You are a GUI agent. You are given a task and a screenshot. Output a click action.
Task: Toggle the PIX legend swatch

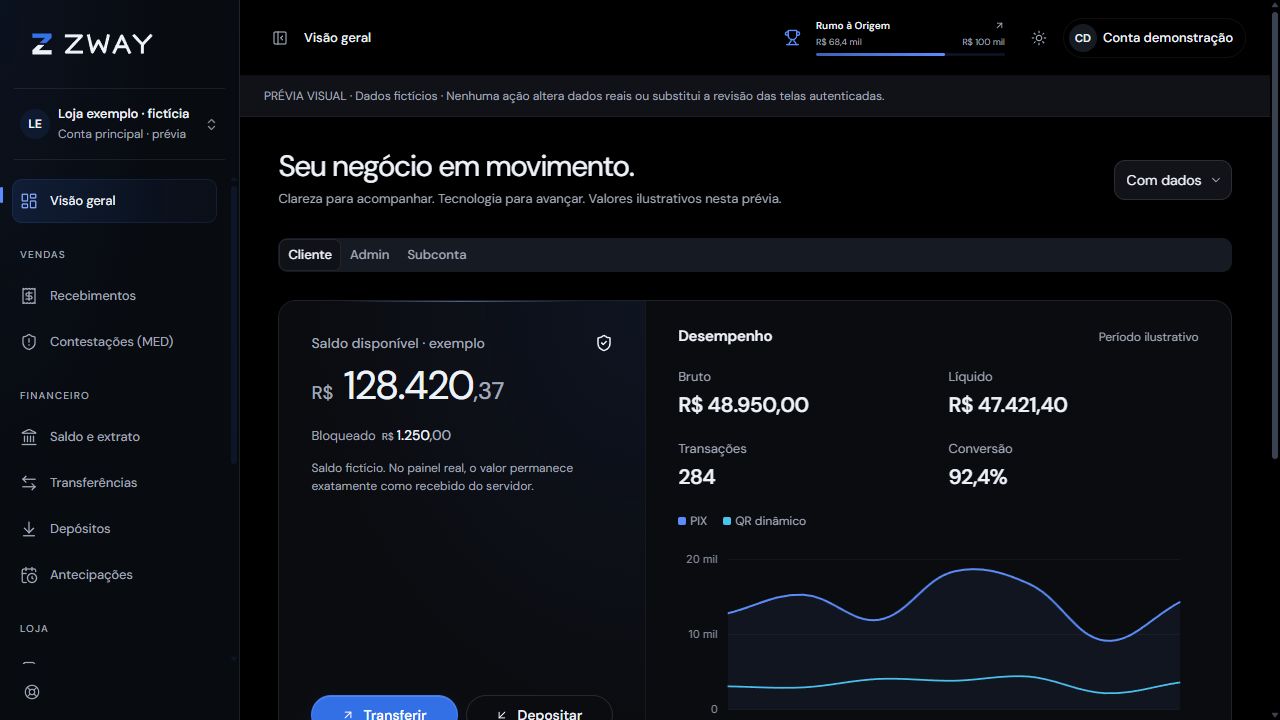point(682,521)
